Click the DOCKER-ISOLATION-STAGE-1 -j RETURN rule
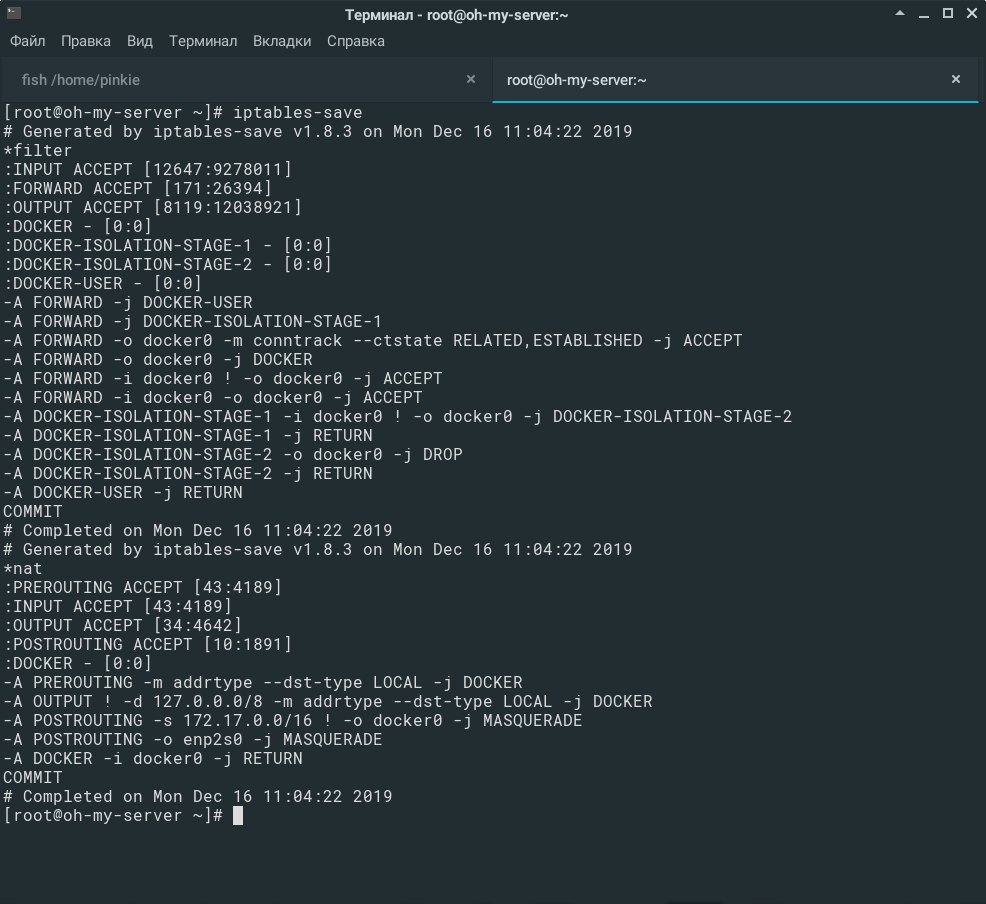 pyautogui.click(x=188, y=436)
